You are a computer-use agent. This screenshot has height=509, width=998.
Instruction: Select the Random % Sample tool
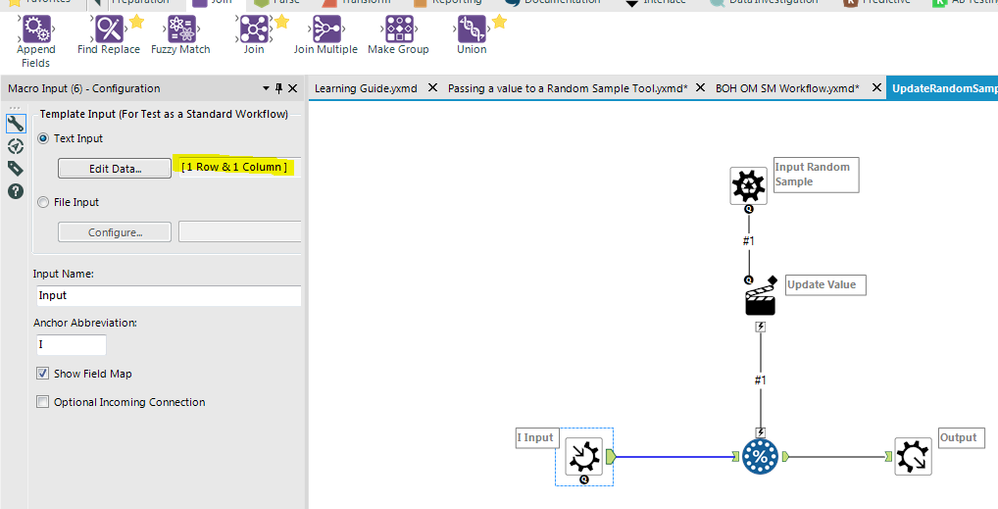click(x=760, y=456)
